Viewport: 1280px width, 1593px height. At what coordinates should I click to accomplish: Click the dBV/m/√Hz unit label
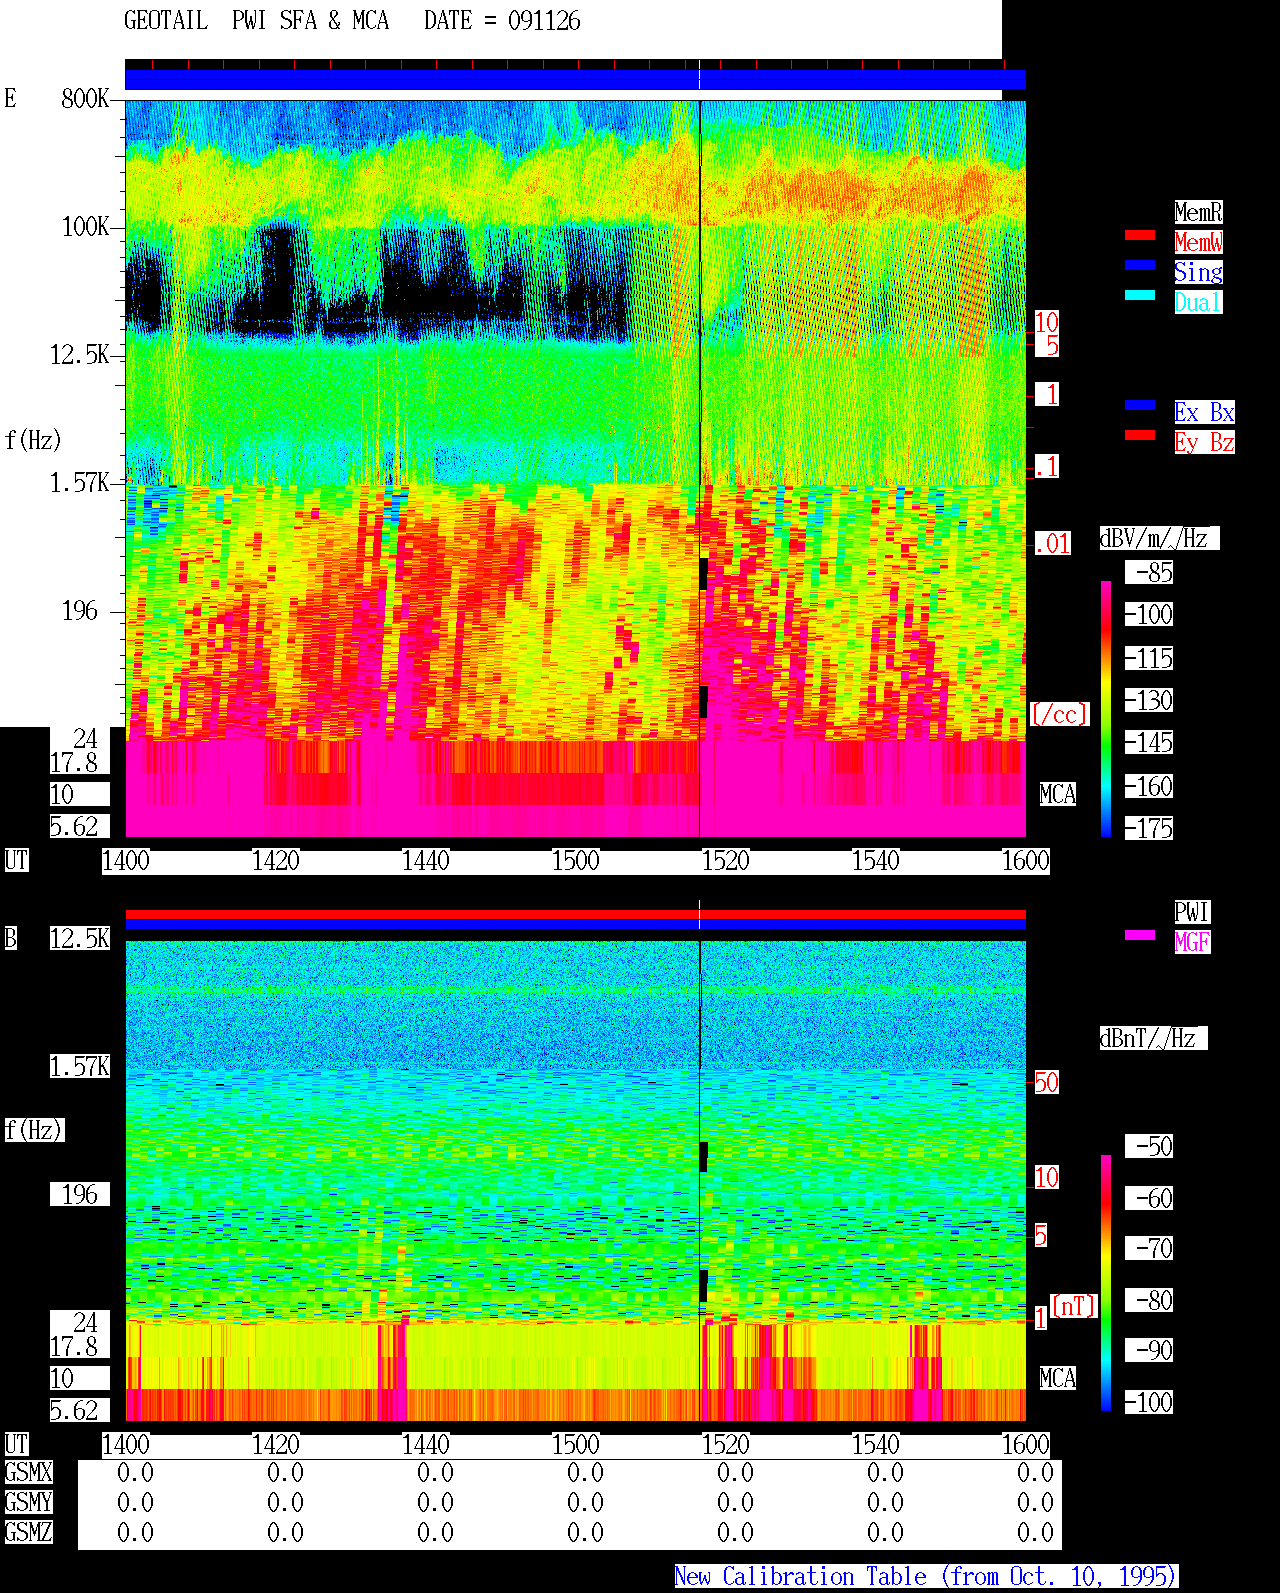tap(1159, 538)
